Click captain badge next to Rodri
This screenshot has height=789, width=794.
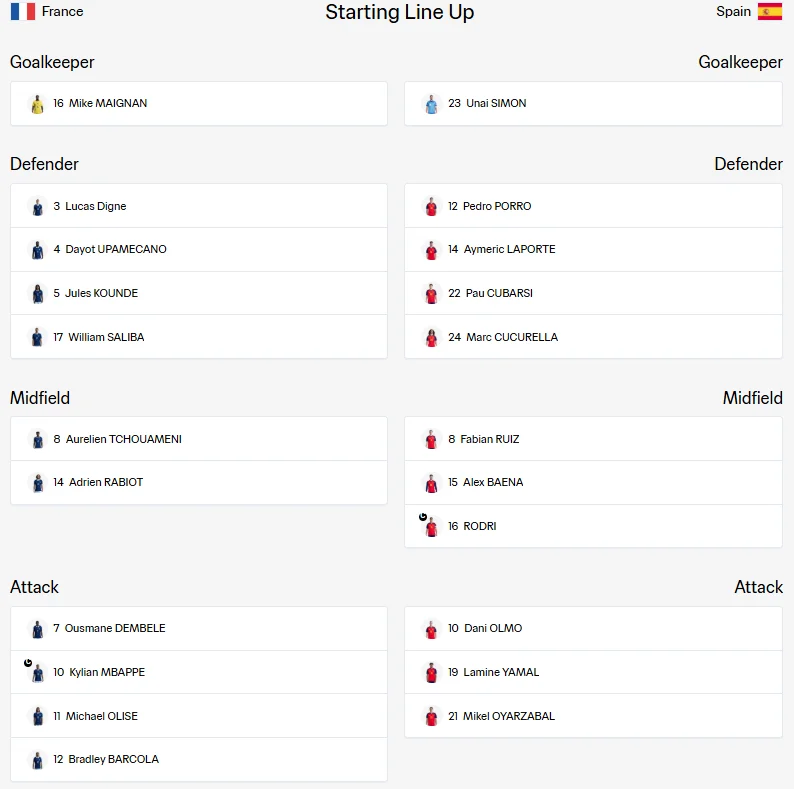(423, 517)
